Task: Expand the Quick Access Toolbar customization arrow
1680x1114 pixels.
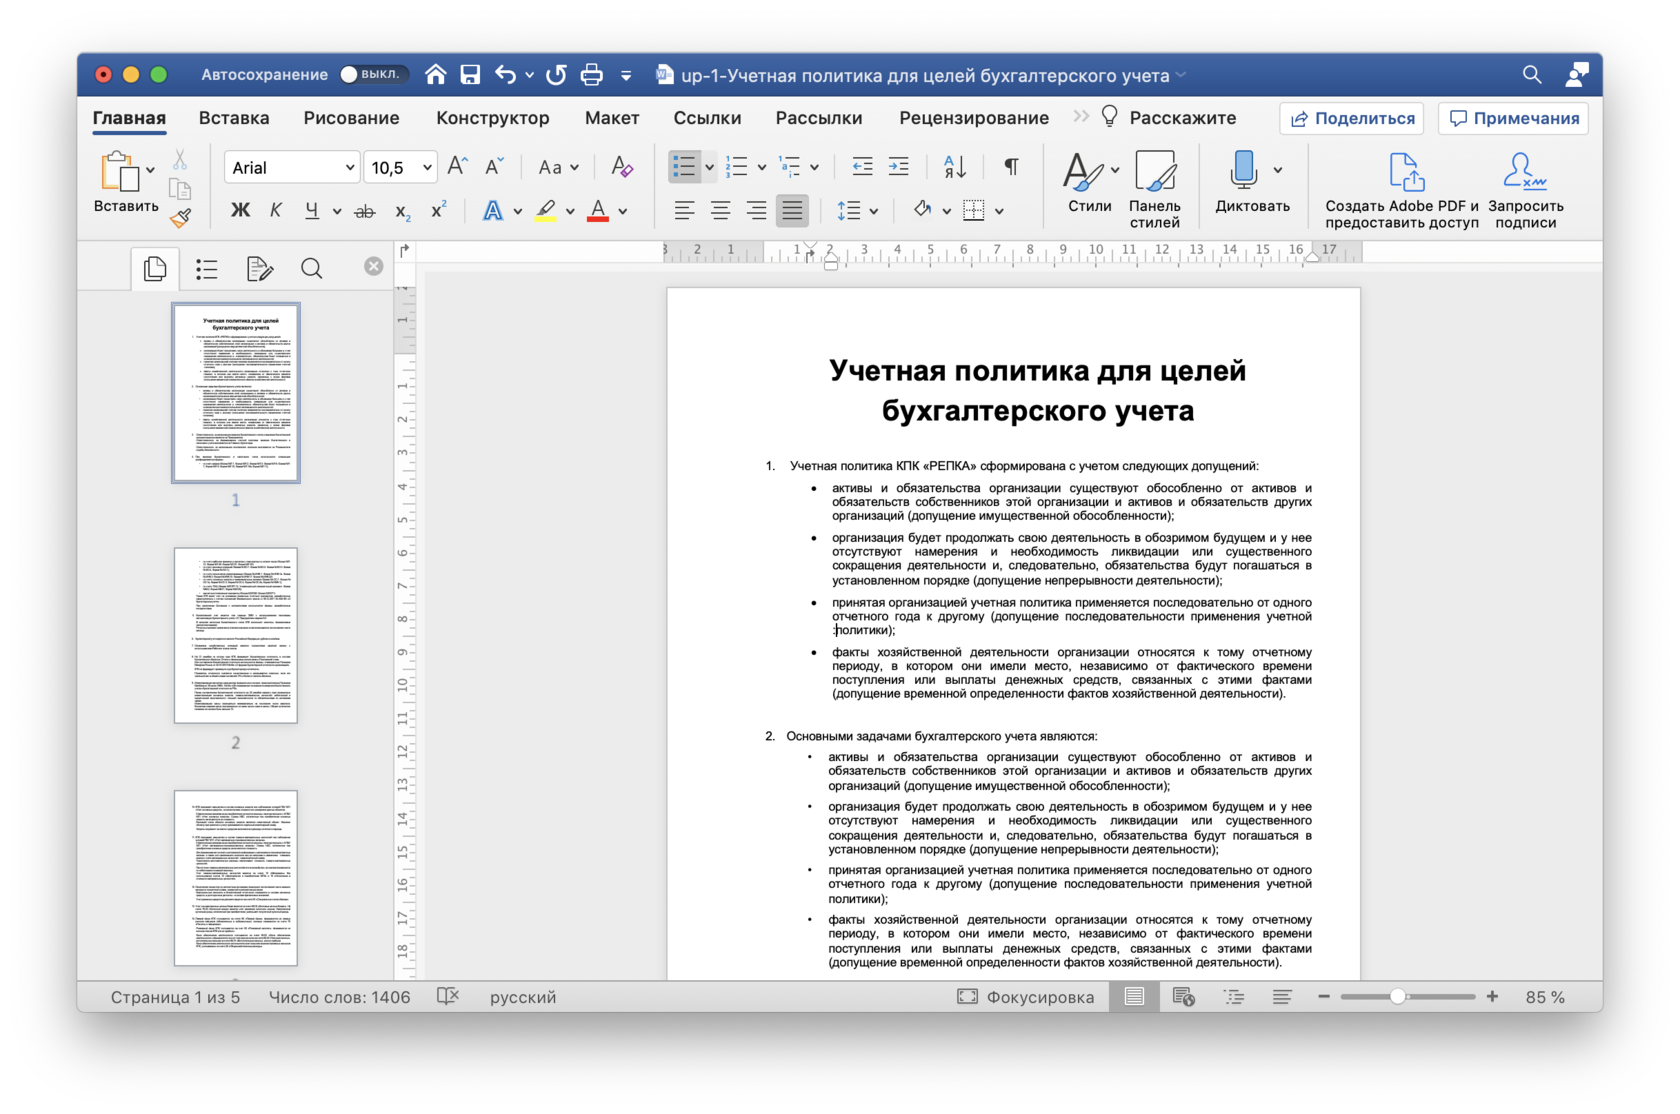Action: pyautogui.click(x=626, y=75)
